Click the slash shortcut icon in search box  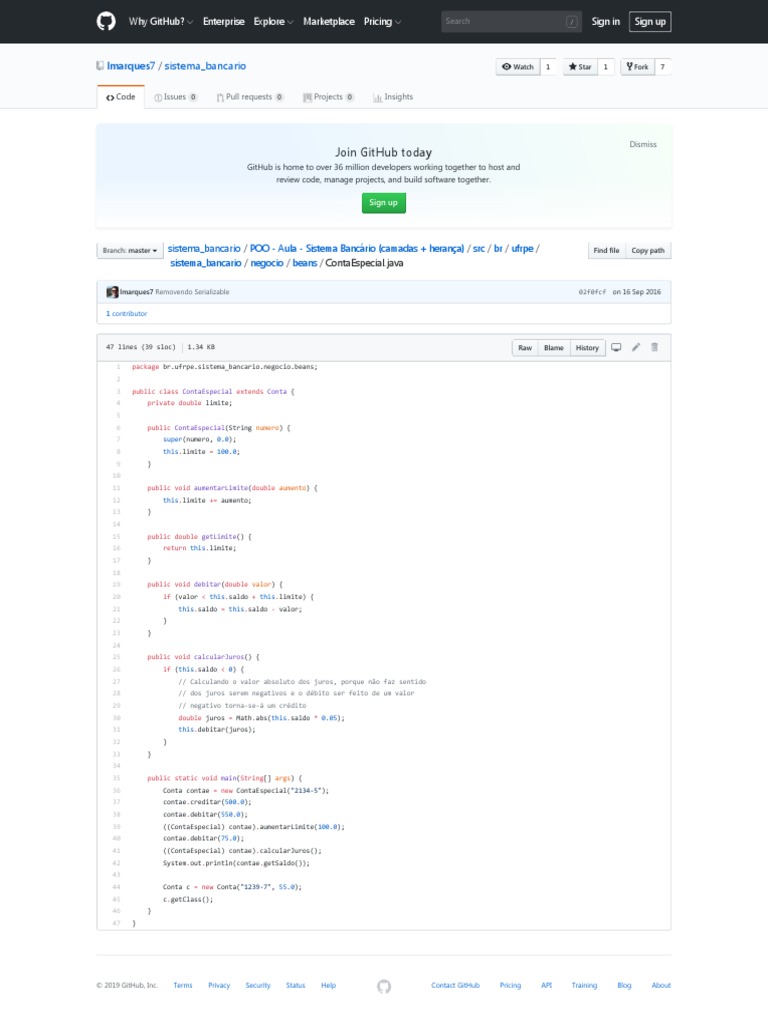571,22
